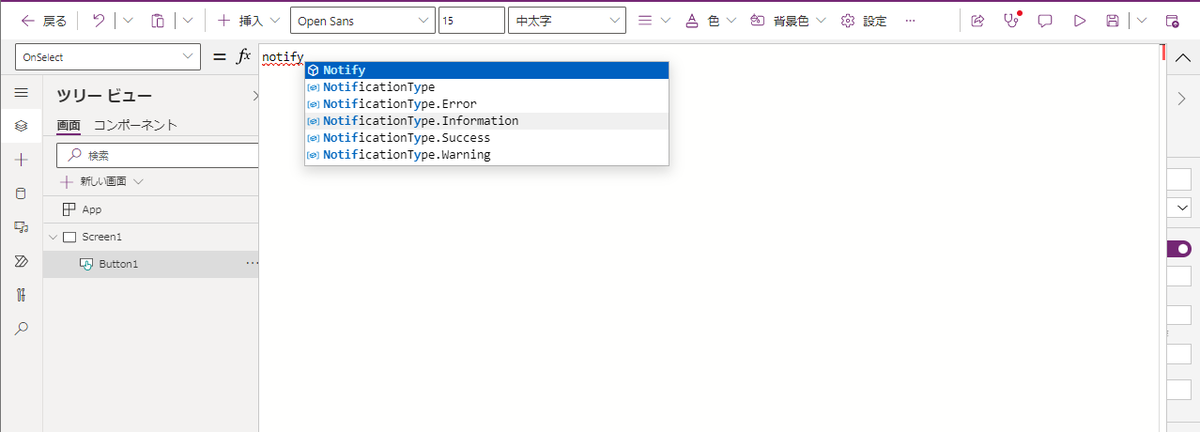This screenshot has height=432, width=1200.
Task: Switch to the コンポーネント tab
Action: [x=135, y=125]
